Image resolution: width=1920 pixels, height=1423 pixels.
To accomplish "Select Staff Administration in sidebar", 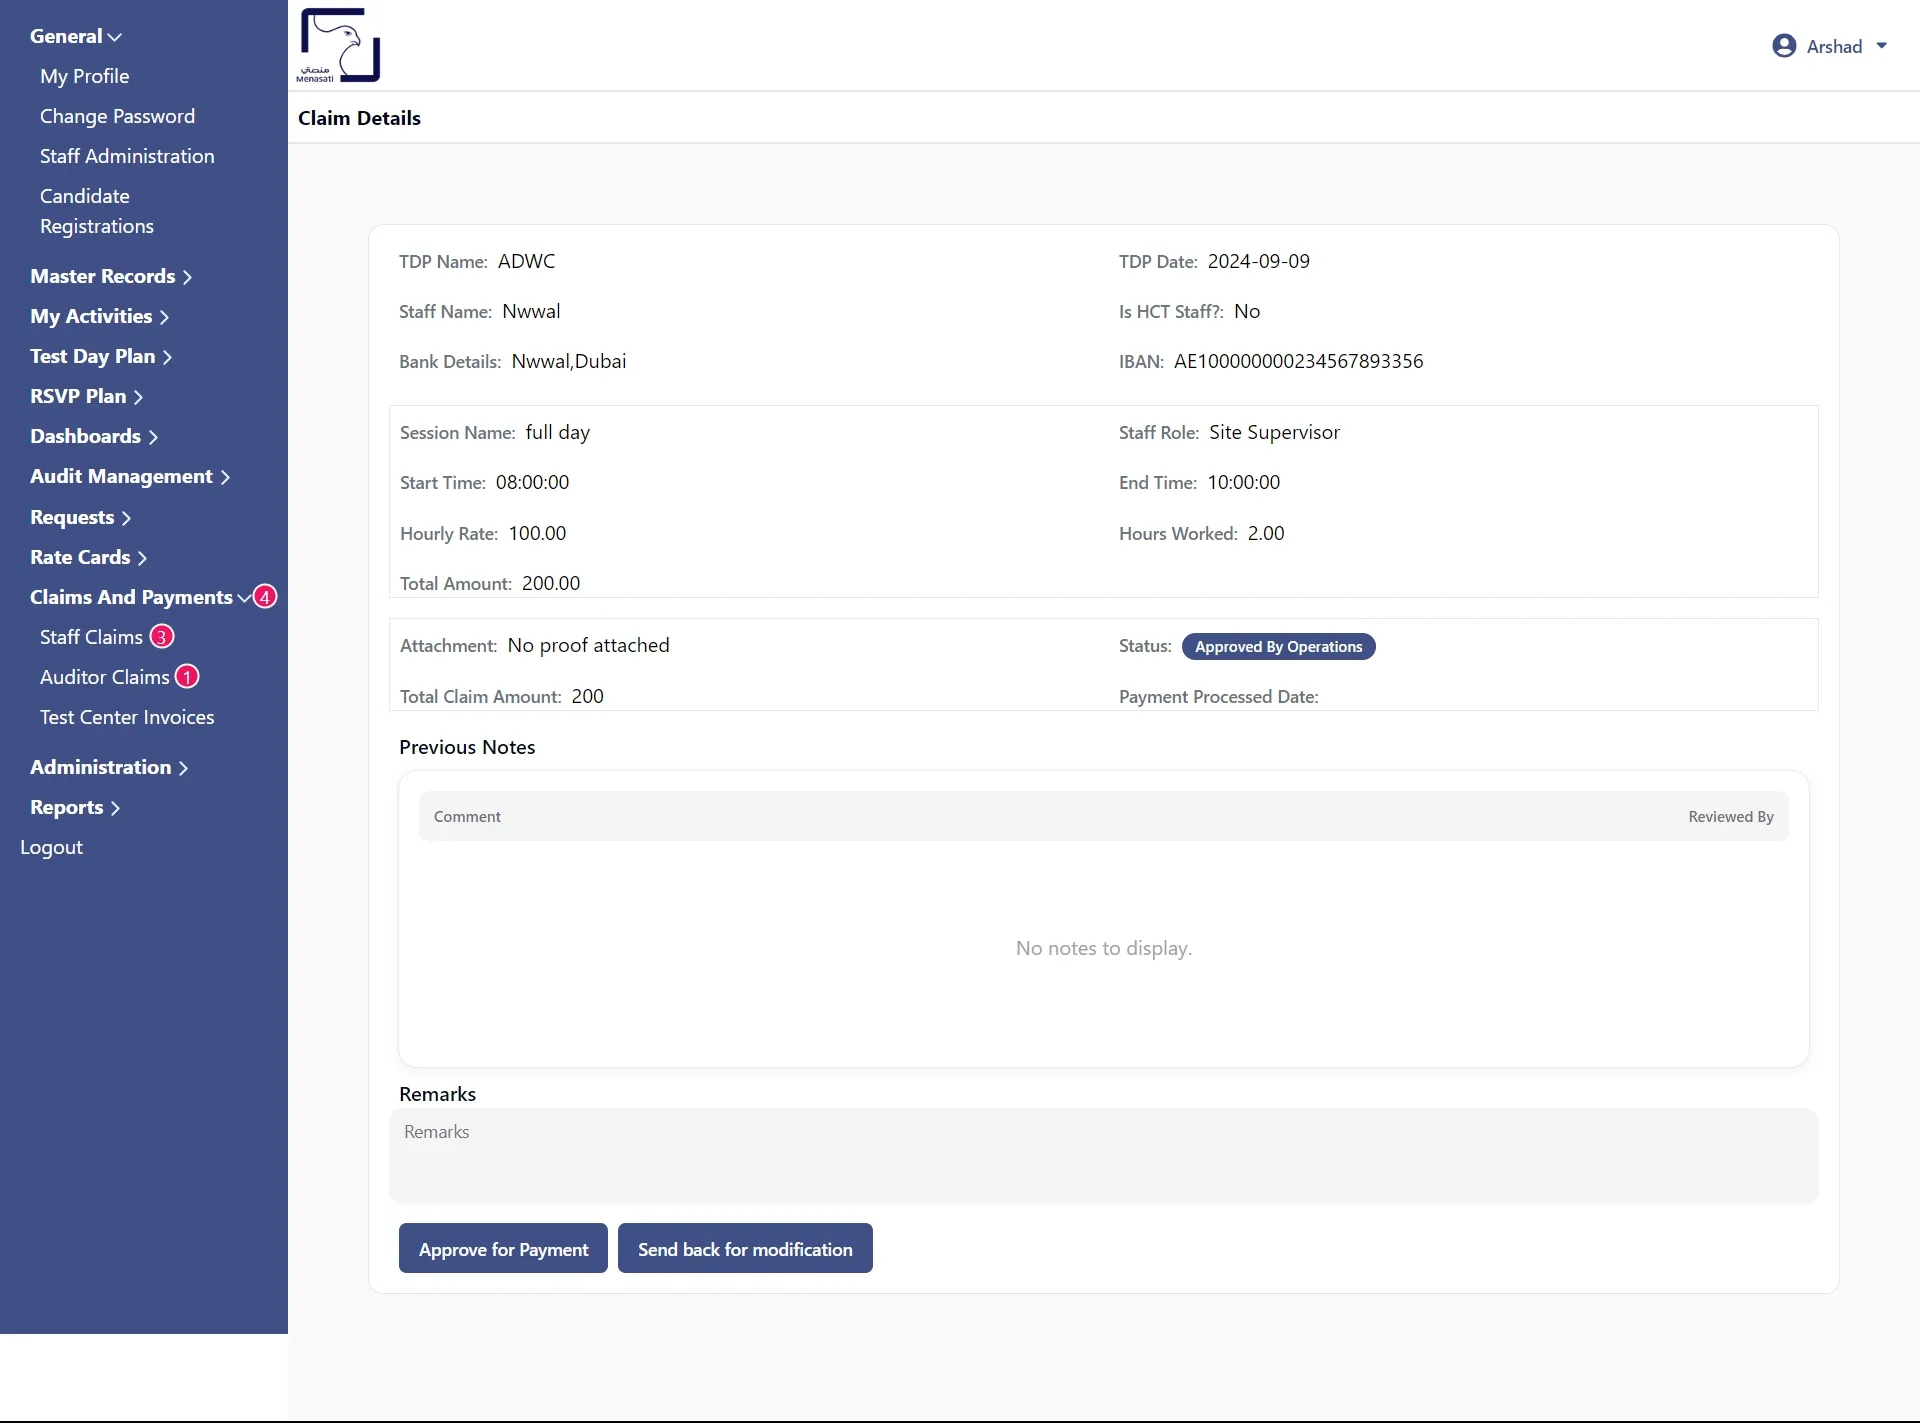I will (x=127, y=156).
